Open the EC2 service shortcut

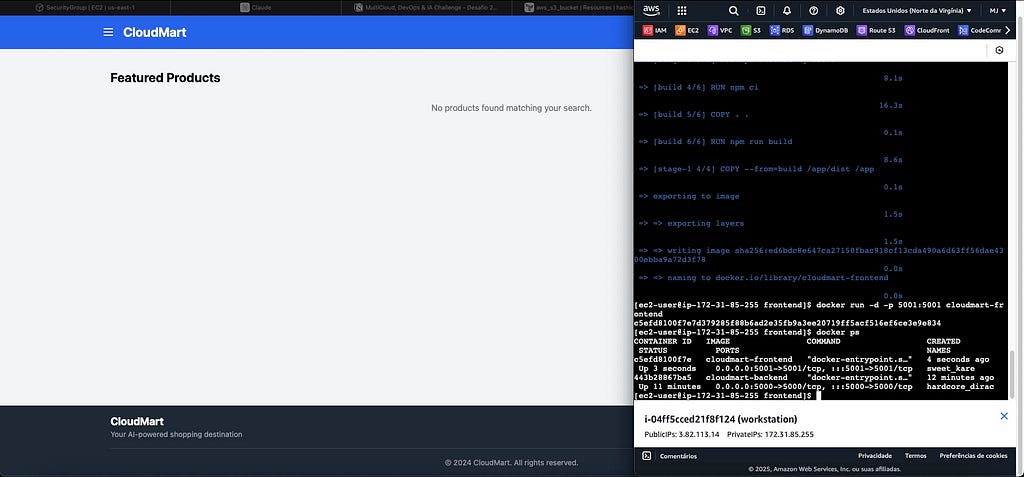(x=687, y=30)
